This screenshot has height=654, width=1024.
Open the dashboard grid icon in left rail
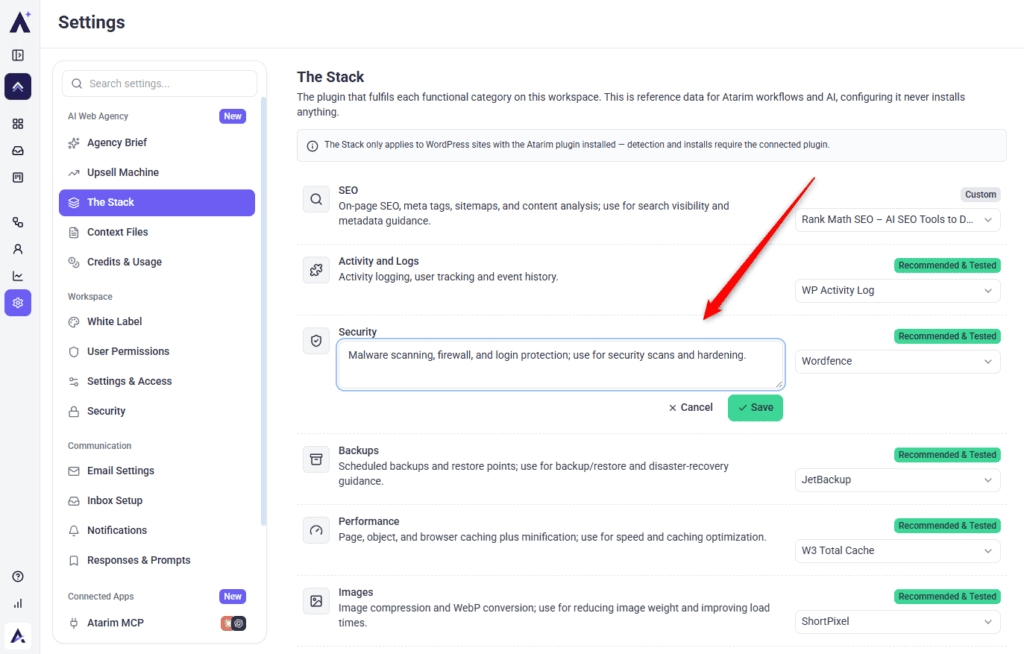pos(18,123)
